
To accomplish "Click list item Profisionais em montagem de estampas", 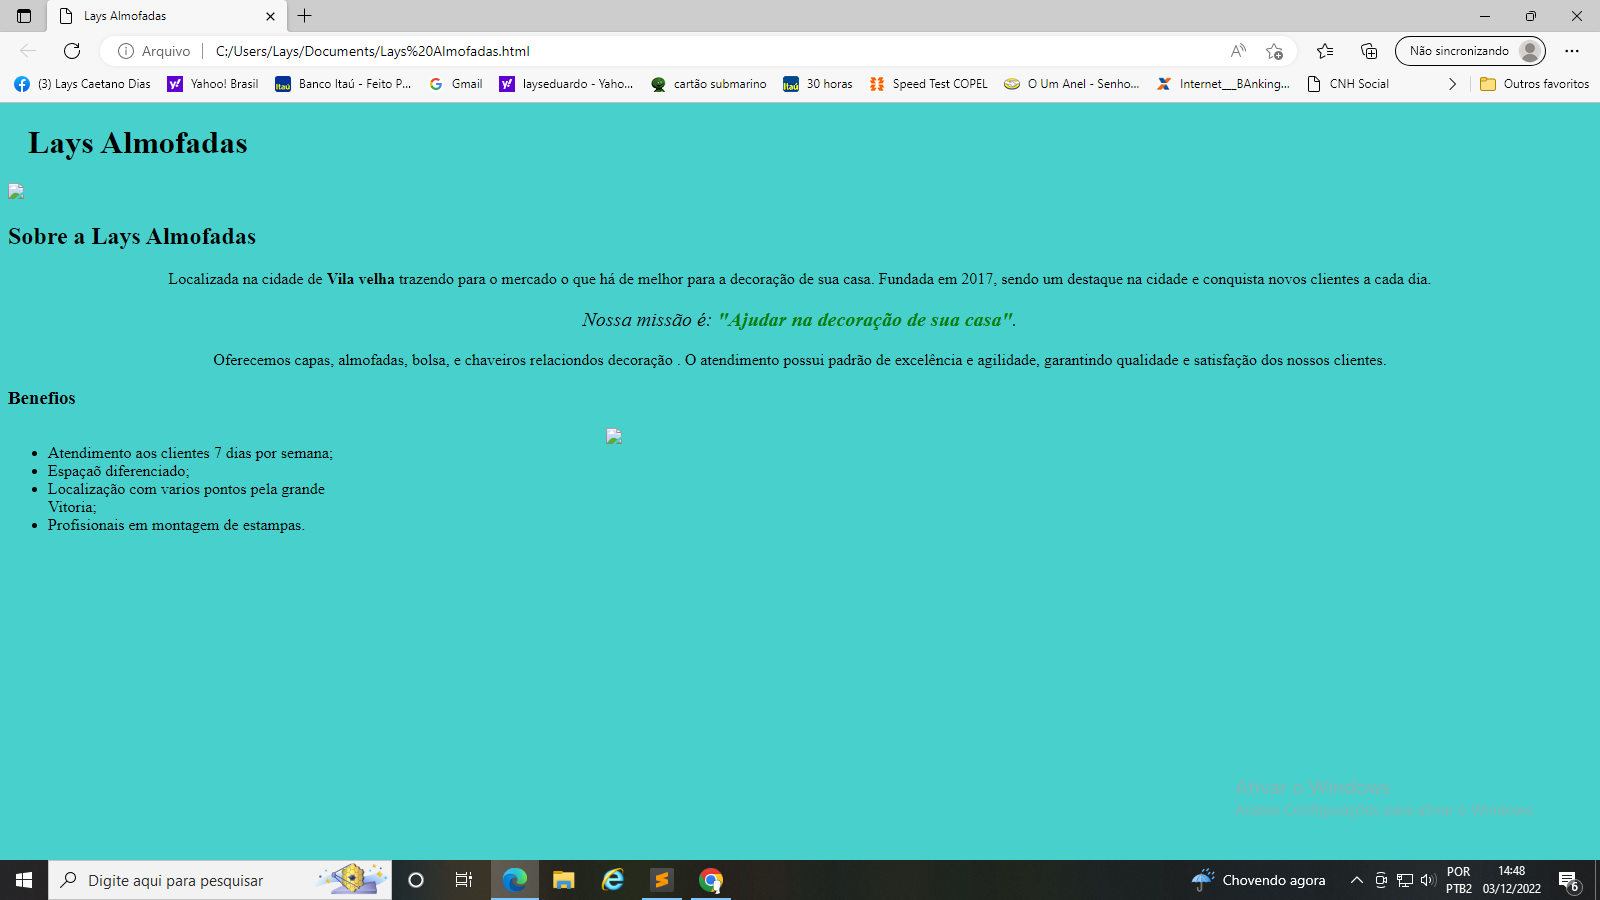I will tap(176, 525).
